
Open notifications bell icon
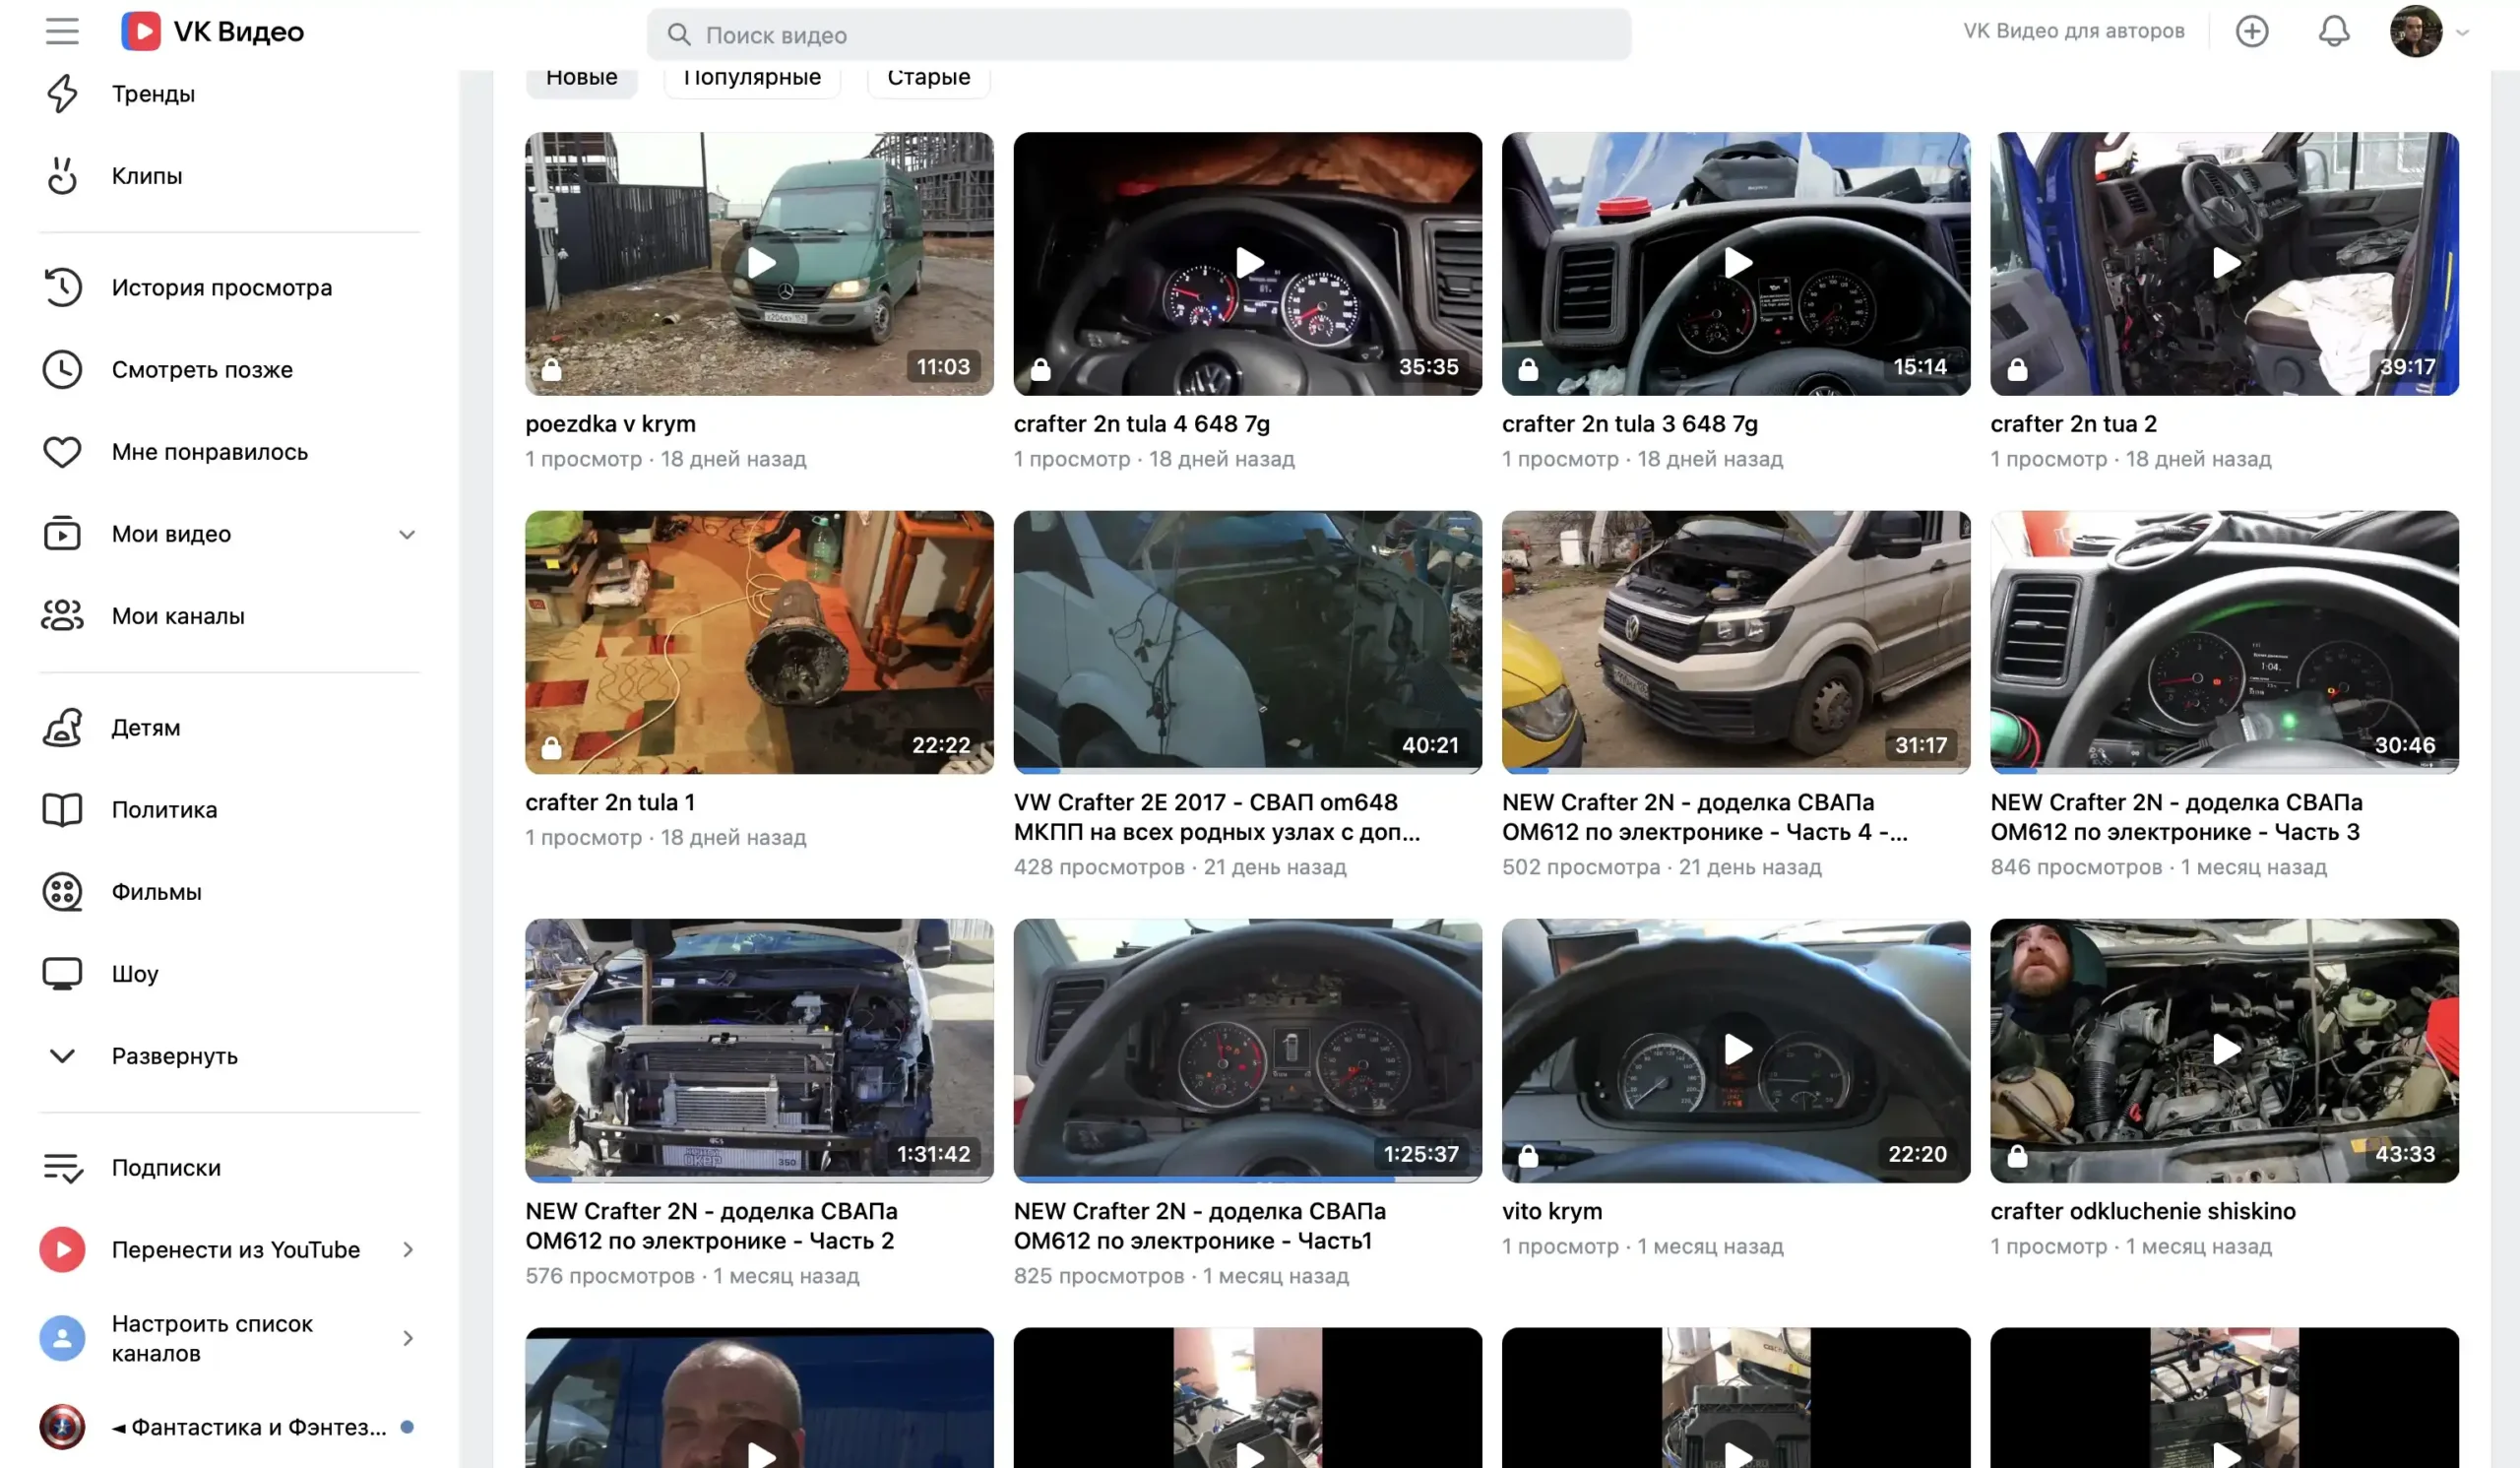pyautogui.click(x=2333, y=31)
